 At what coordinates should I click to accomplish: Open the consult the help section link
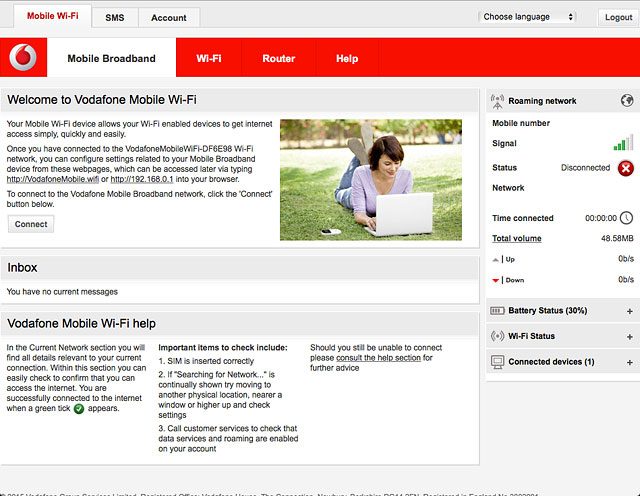click(x=378, y=358)
